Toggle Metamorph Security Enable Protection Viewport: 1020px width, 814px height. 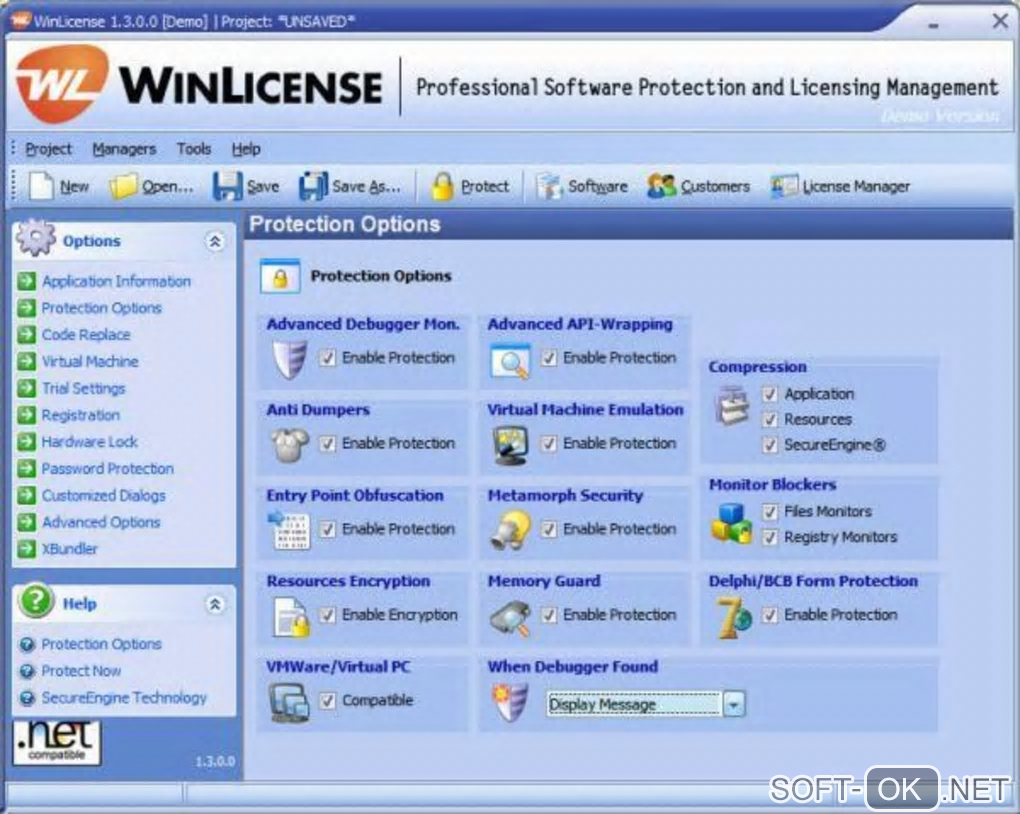(x=549, y=530)
